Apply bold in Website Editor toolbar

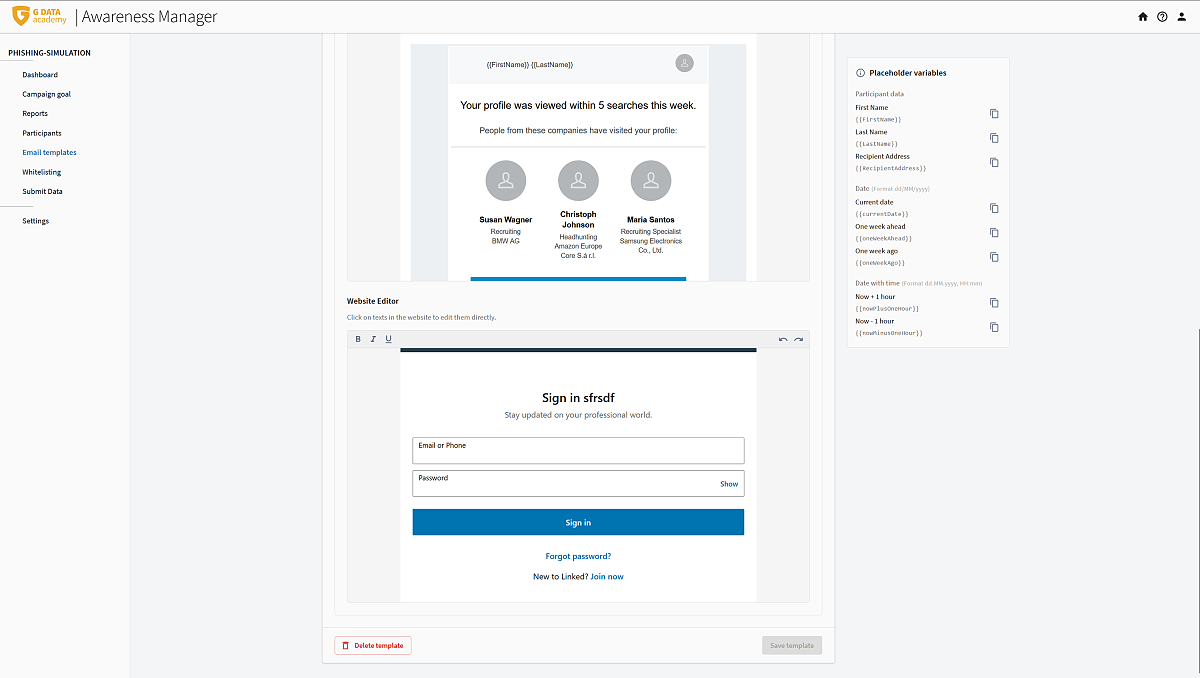[359, 339]
